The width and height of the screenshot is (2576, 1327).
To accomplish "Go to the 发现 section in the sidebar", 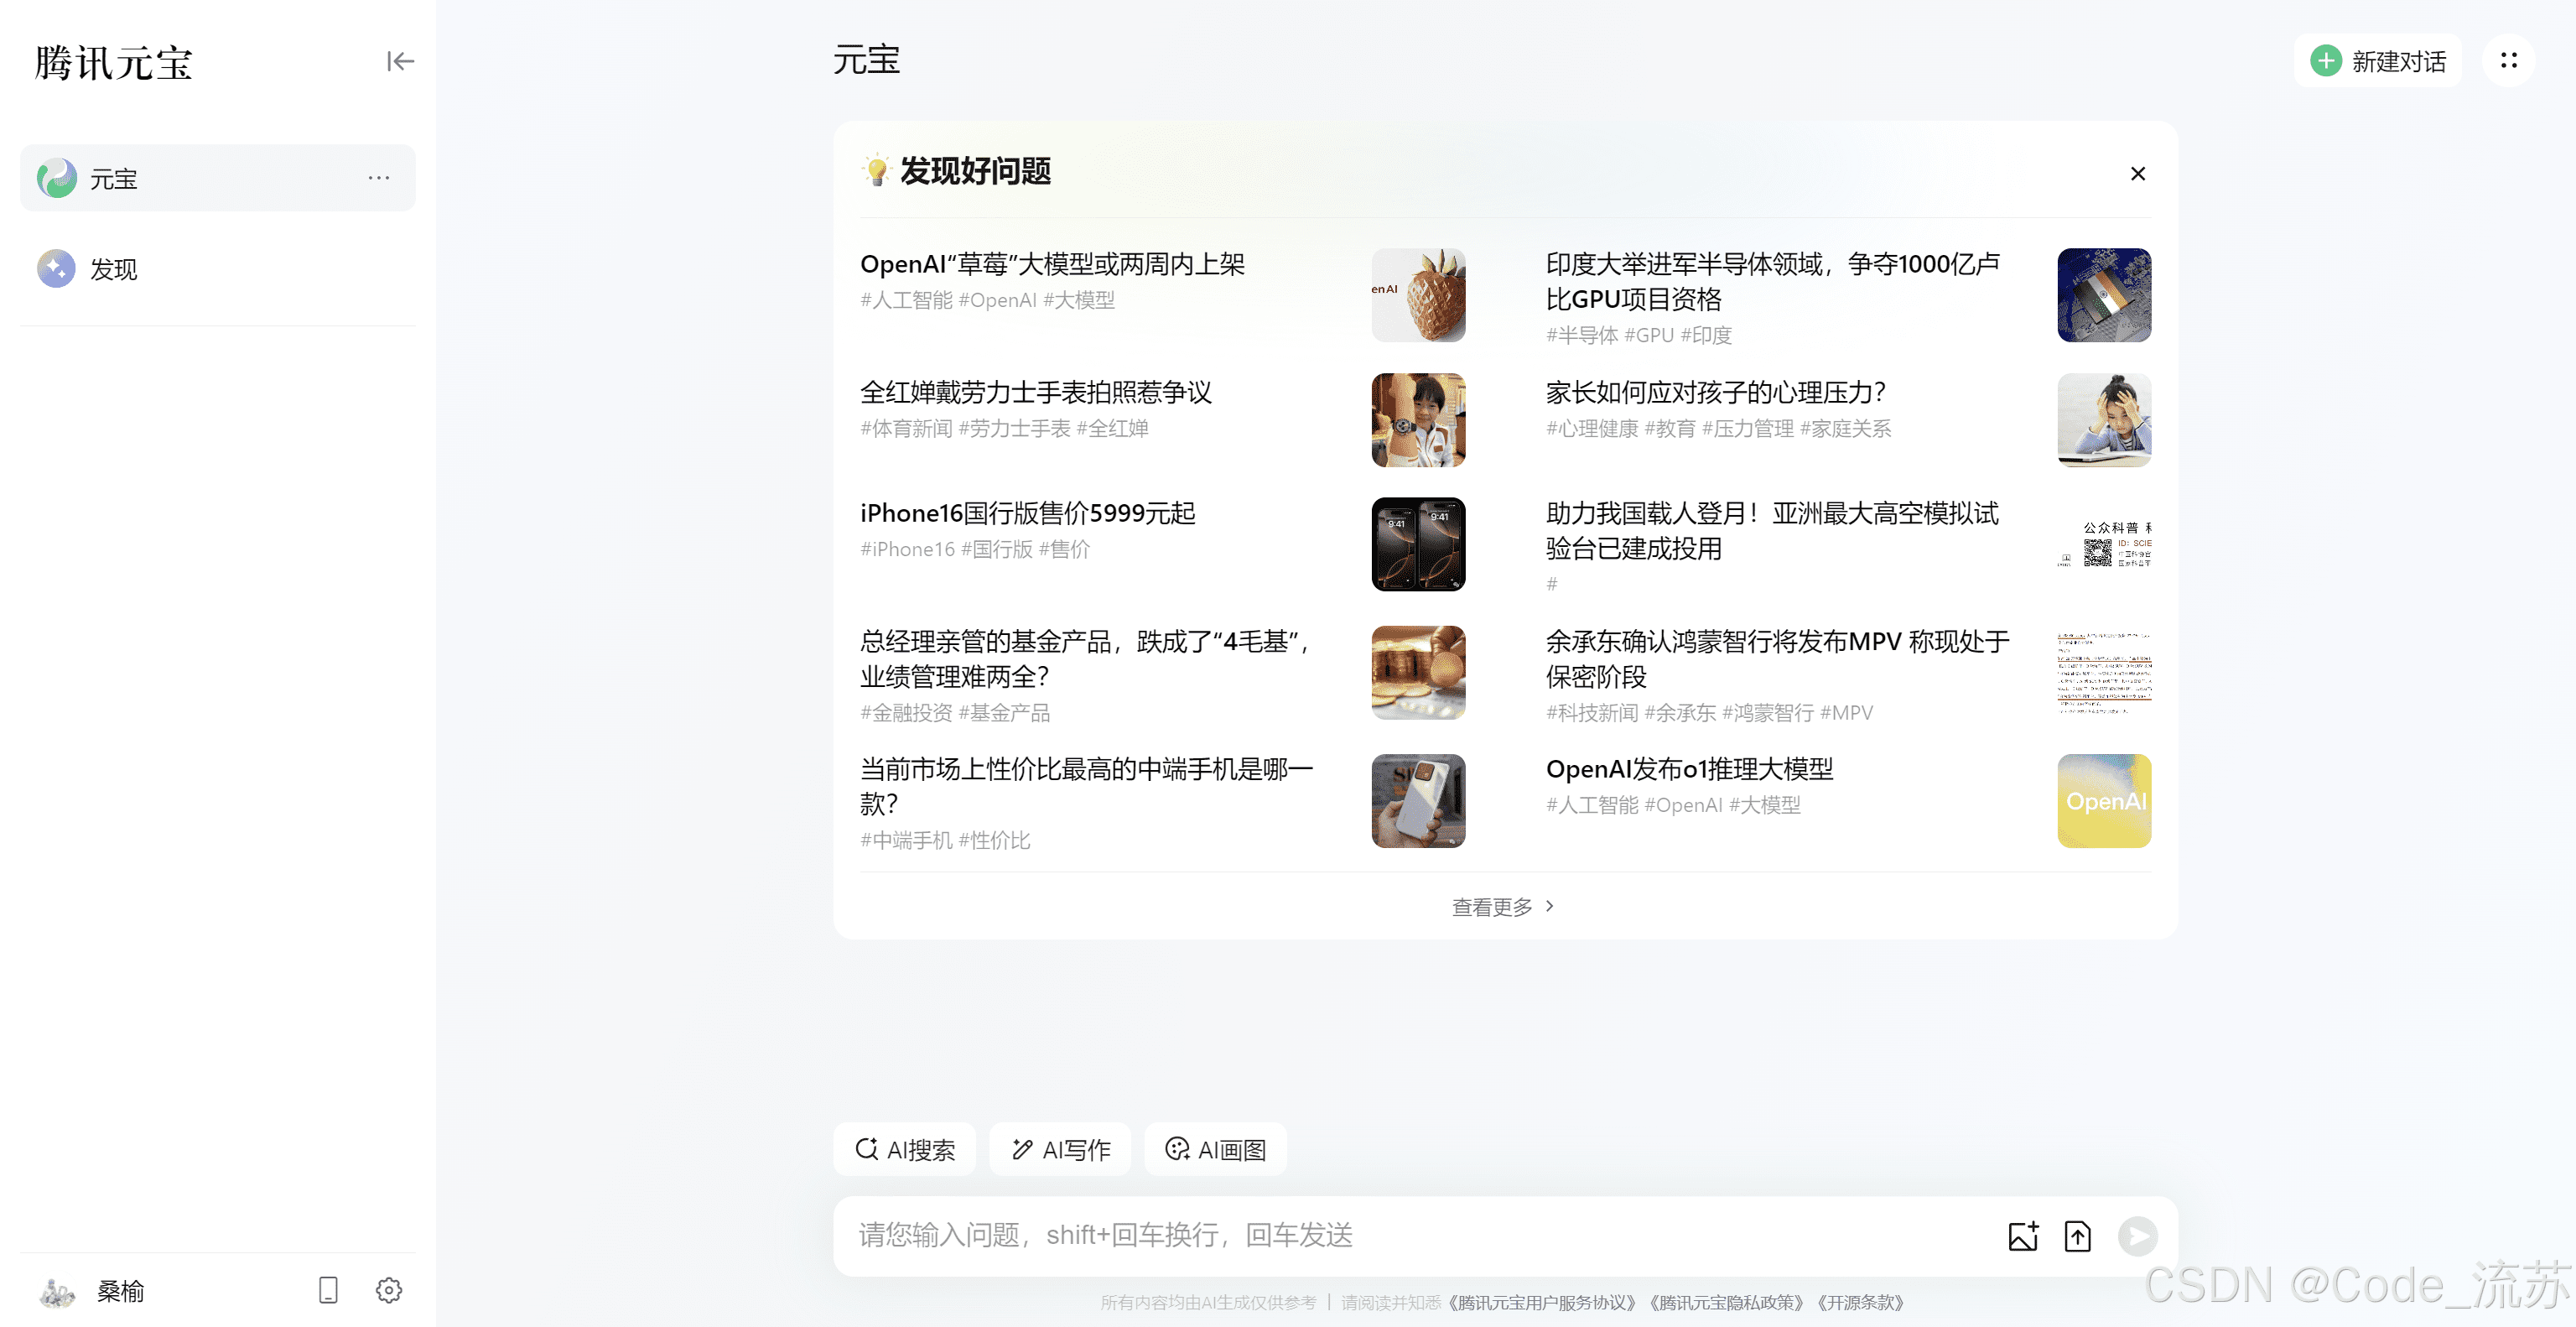I will click(x=217, y=268).
